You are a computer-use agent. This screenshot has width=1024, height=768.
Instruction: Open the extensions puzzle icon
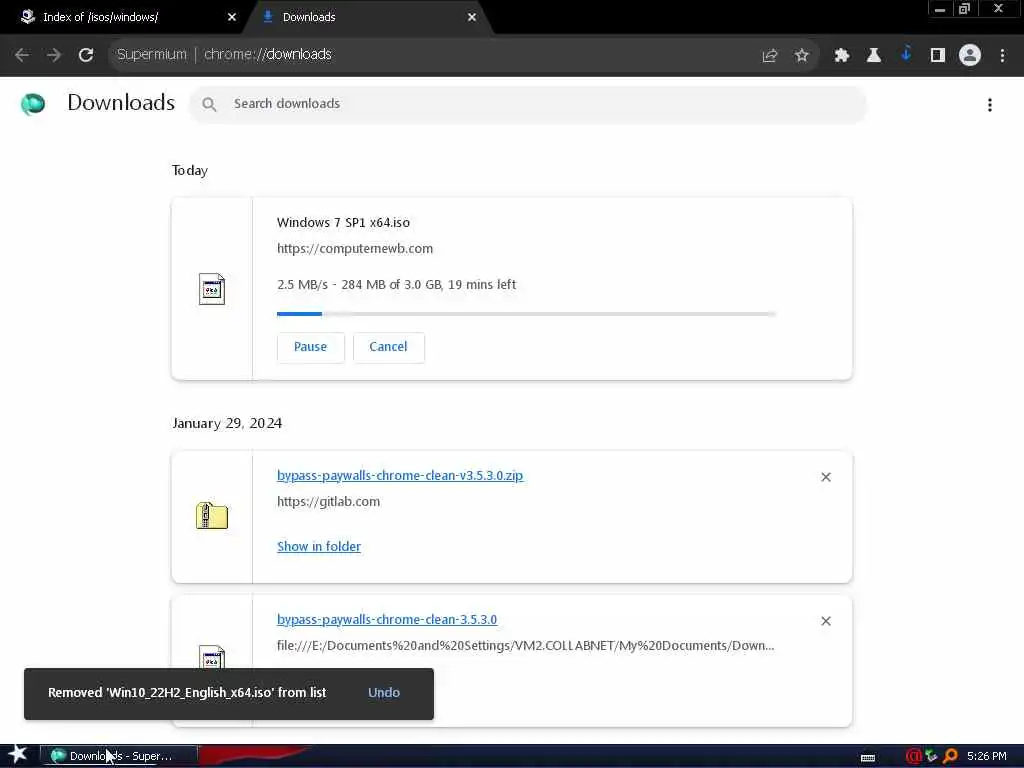[842, 56]
